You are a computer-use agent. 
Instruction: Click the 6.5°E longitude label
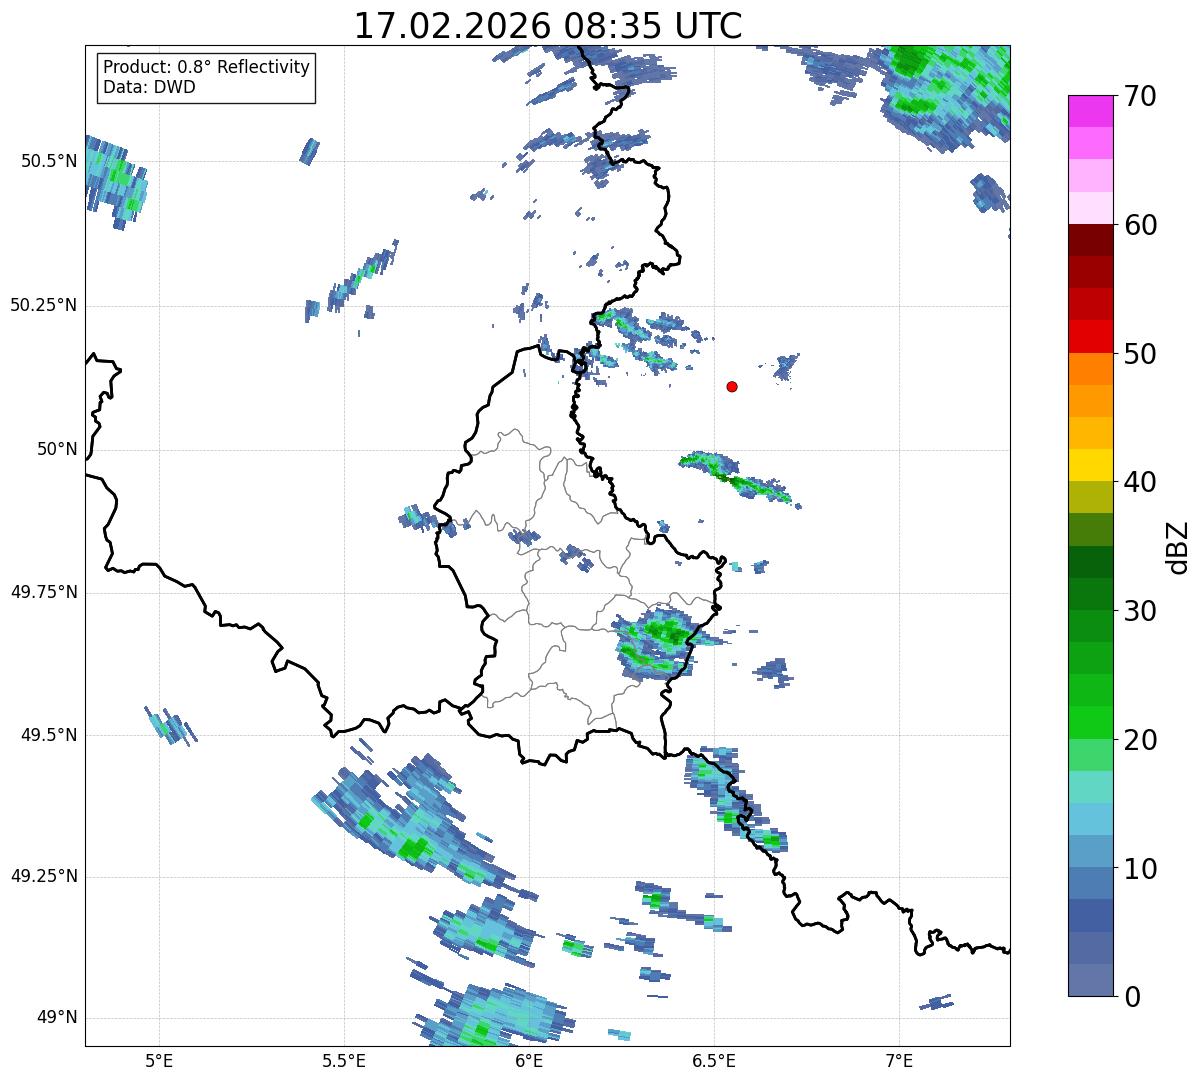[714, 1060]
